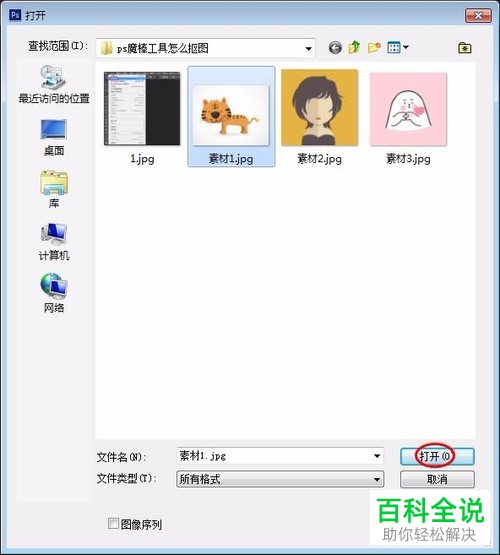Viewport: 500px width, 555px height.
Task: Go back using the back arrow icon
Action: (335, 47)
